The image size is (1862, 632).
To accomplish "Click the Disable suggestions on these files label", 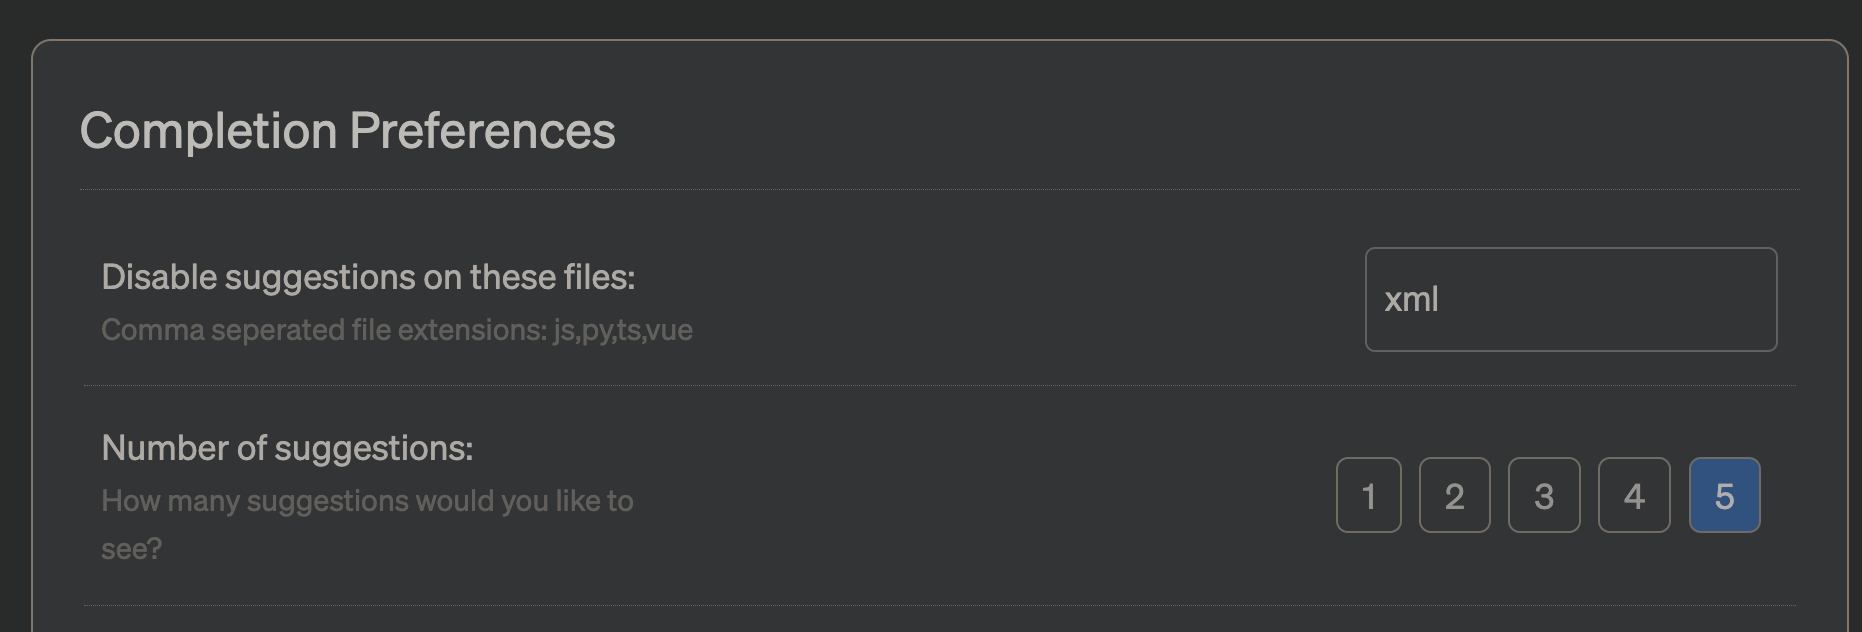I will [367, 276].
